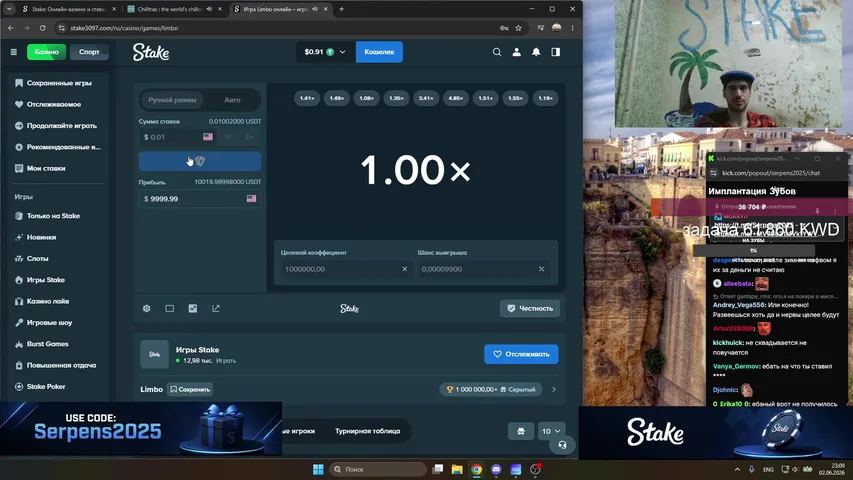
Task: Click the win chance input field
Action: click(483, 269)
